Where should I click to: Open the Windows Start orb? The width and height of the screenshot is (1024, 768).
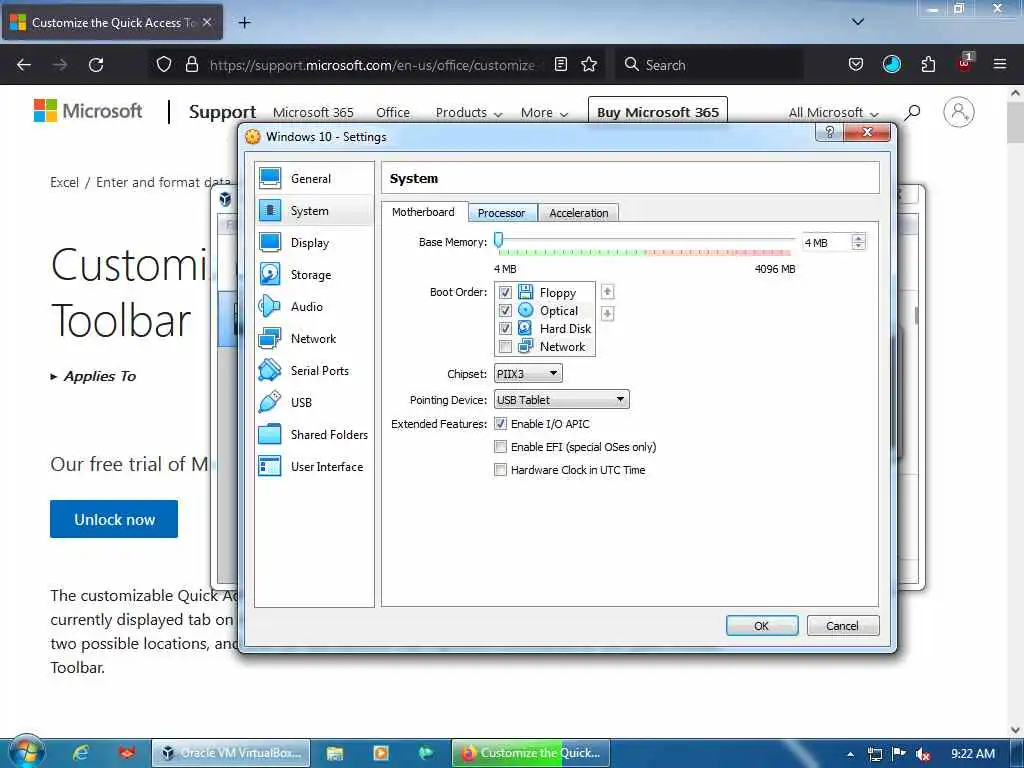(x=27, y=752)
